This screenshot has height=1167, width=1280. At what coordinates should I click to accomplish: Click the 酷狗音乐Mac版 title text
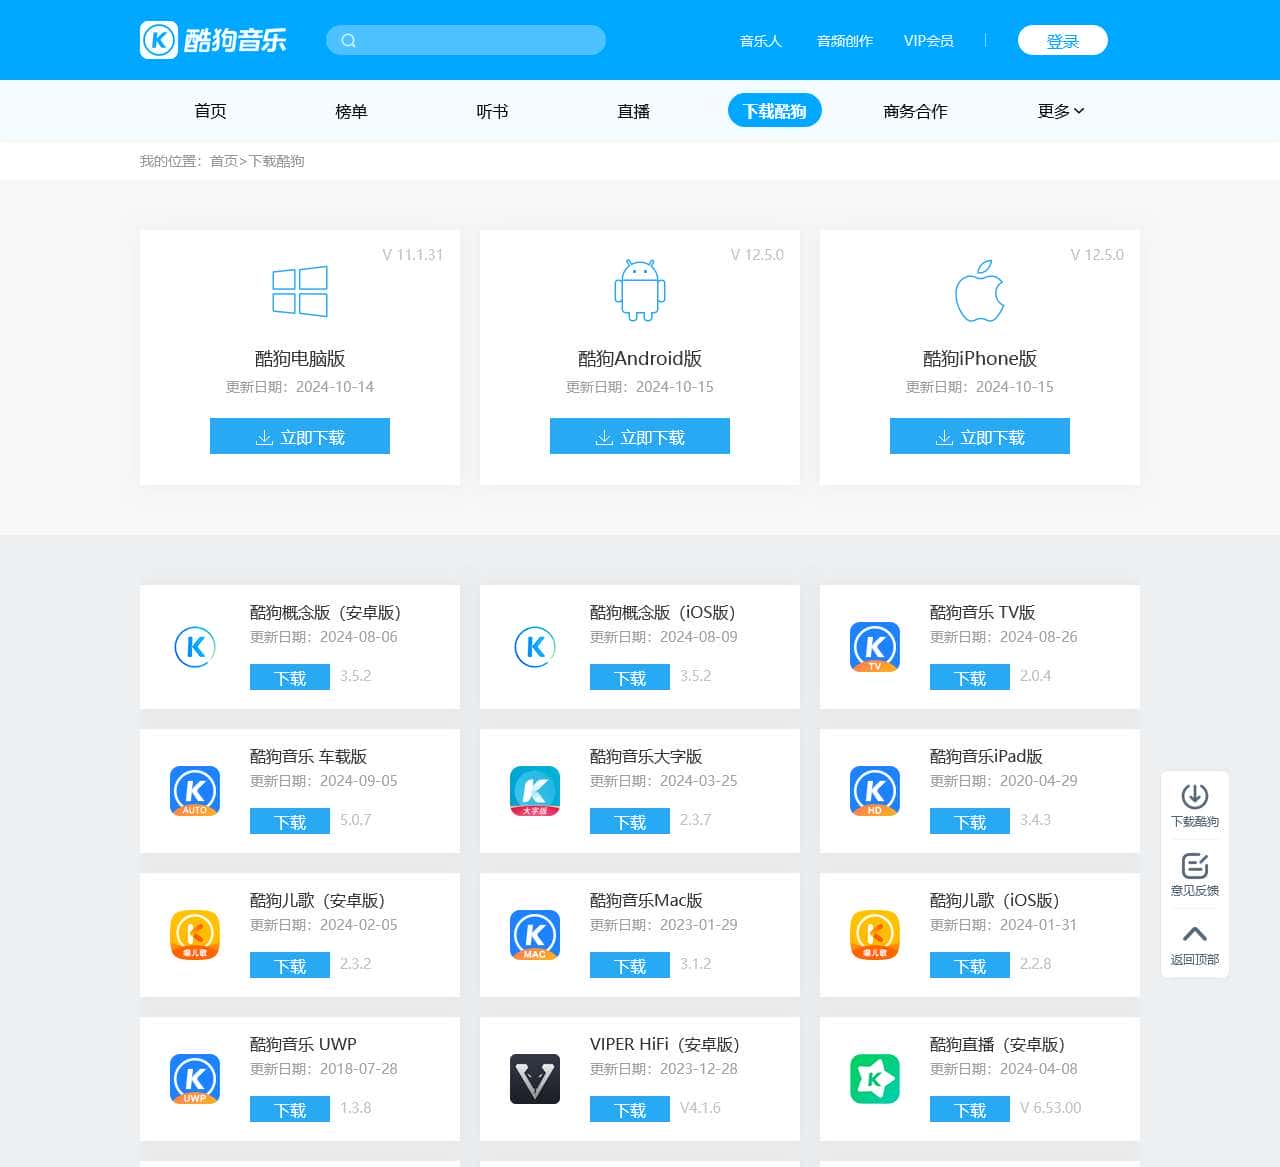click(x=646, y=900)
